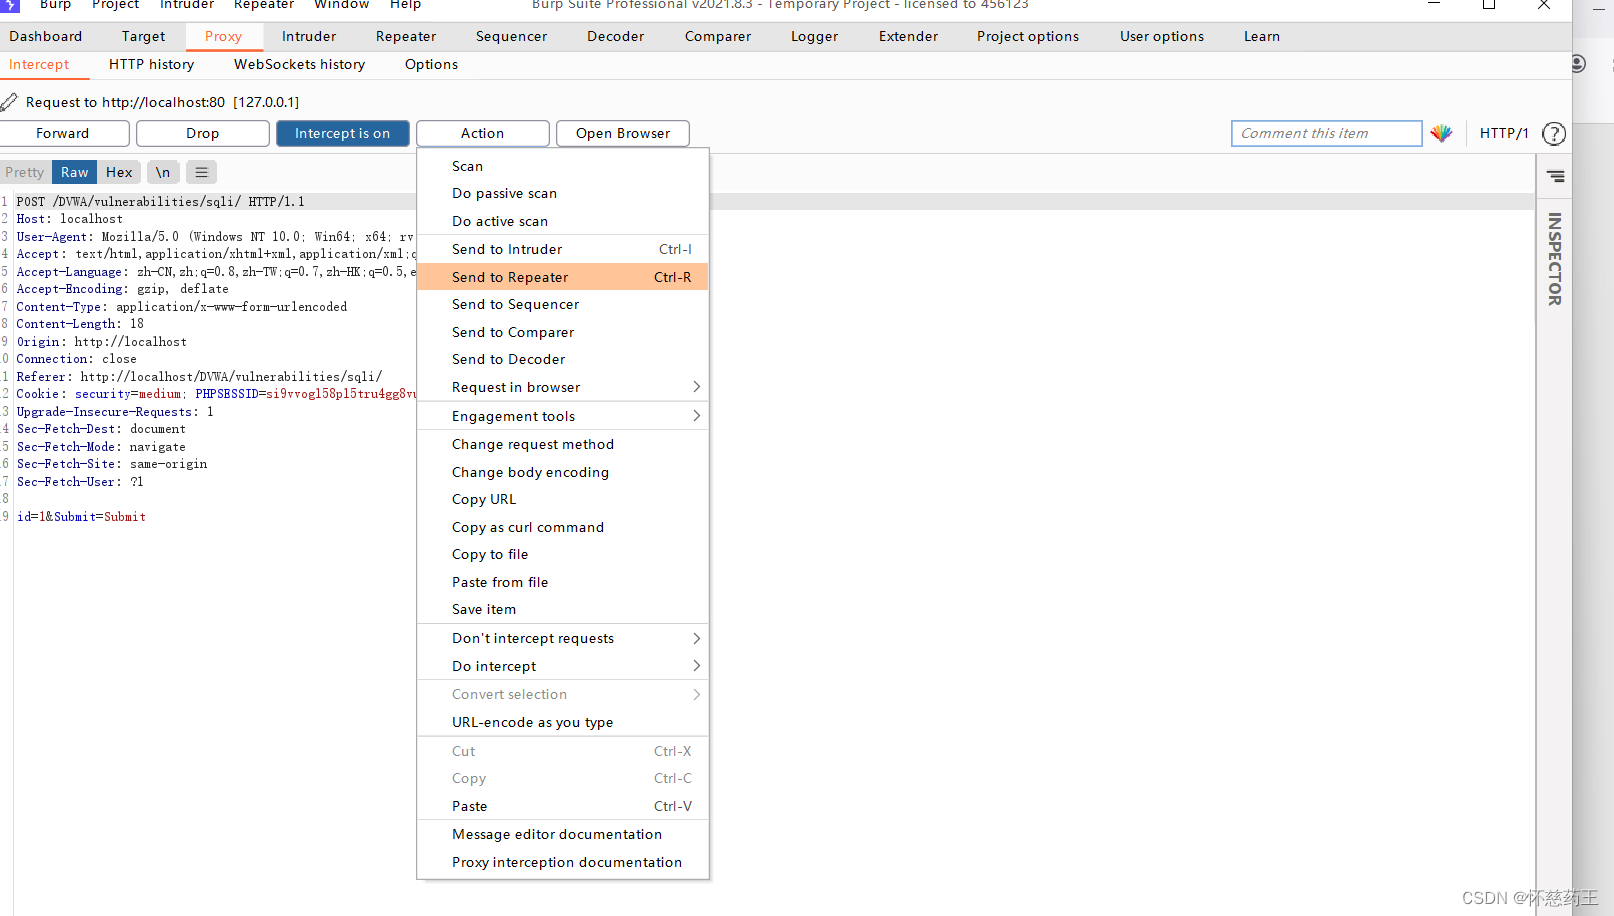The image size is (1614, 916).
Task: Switch to Pretty view
Action: (x=24, y=172)
